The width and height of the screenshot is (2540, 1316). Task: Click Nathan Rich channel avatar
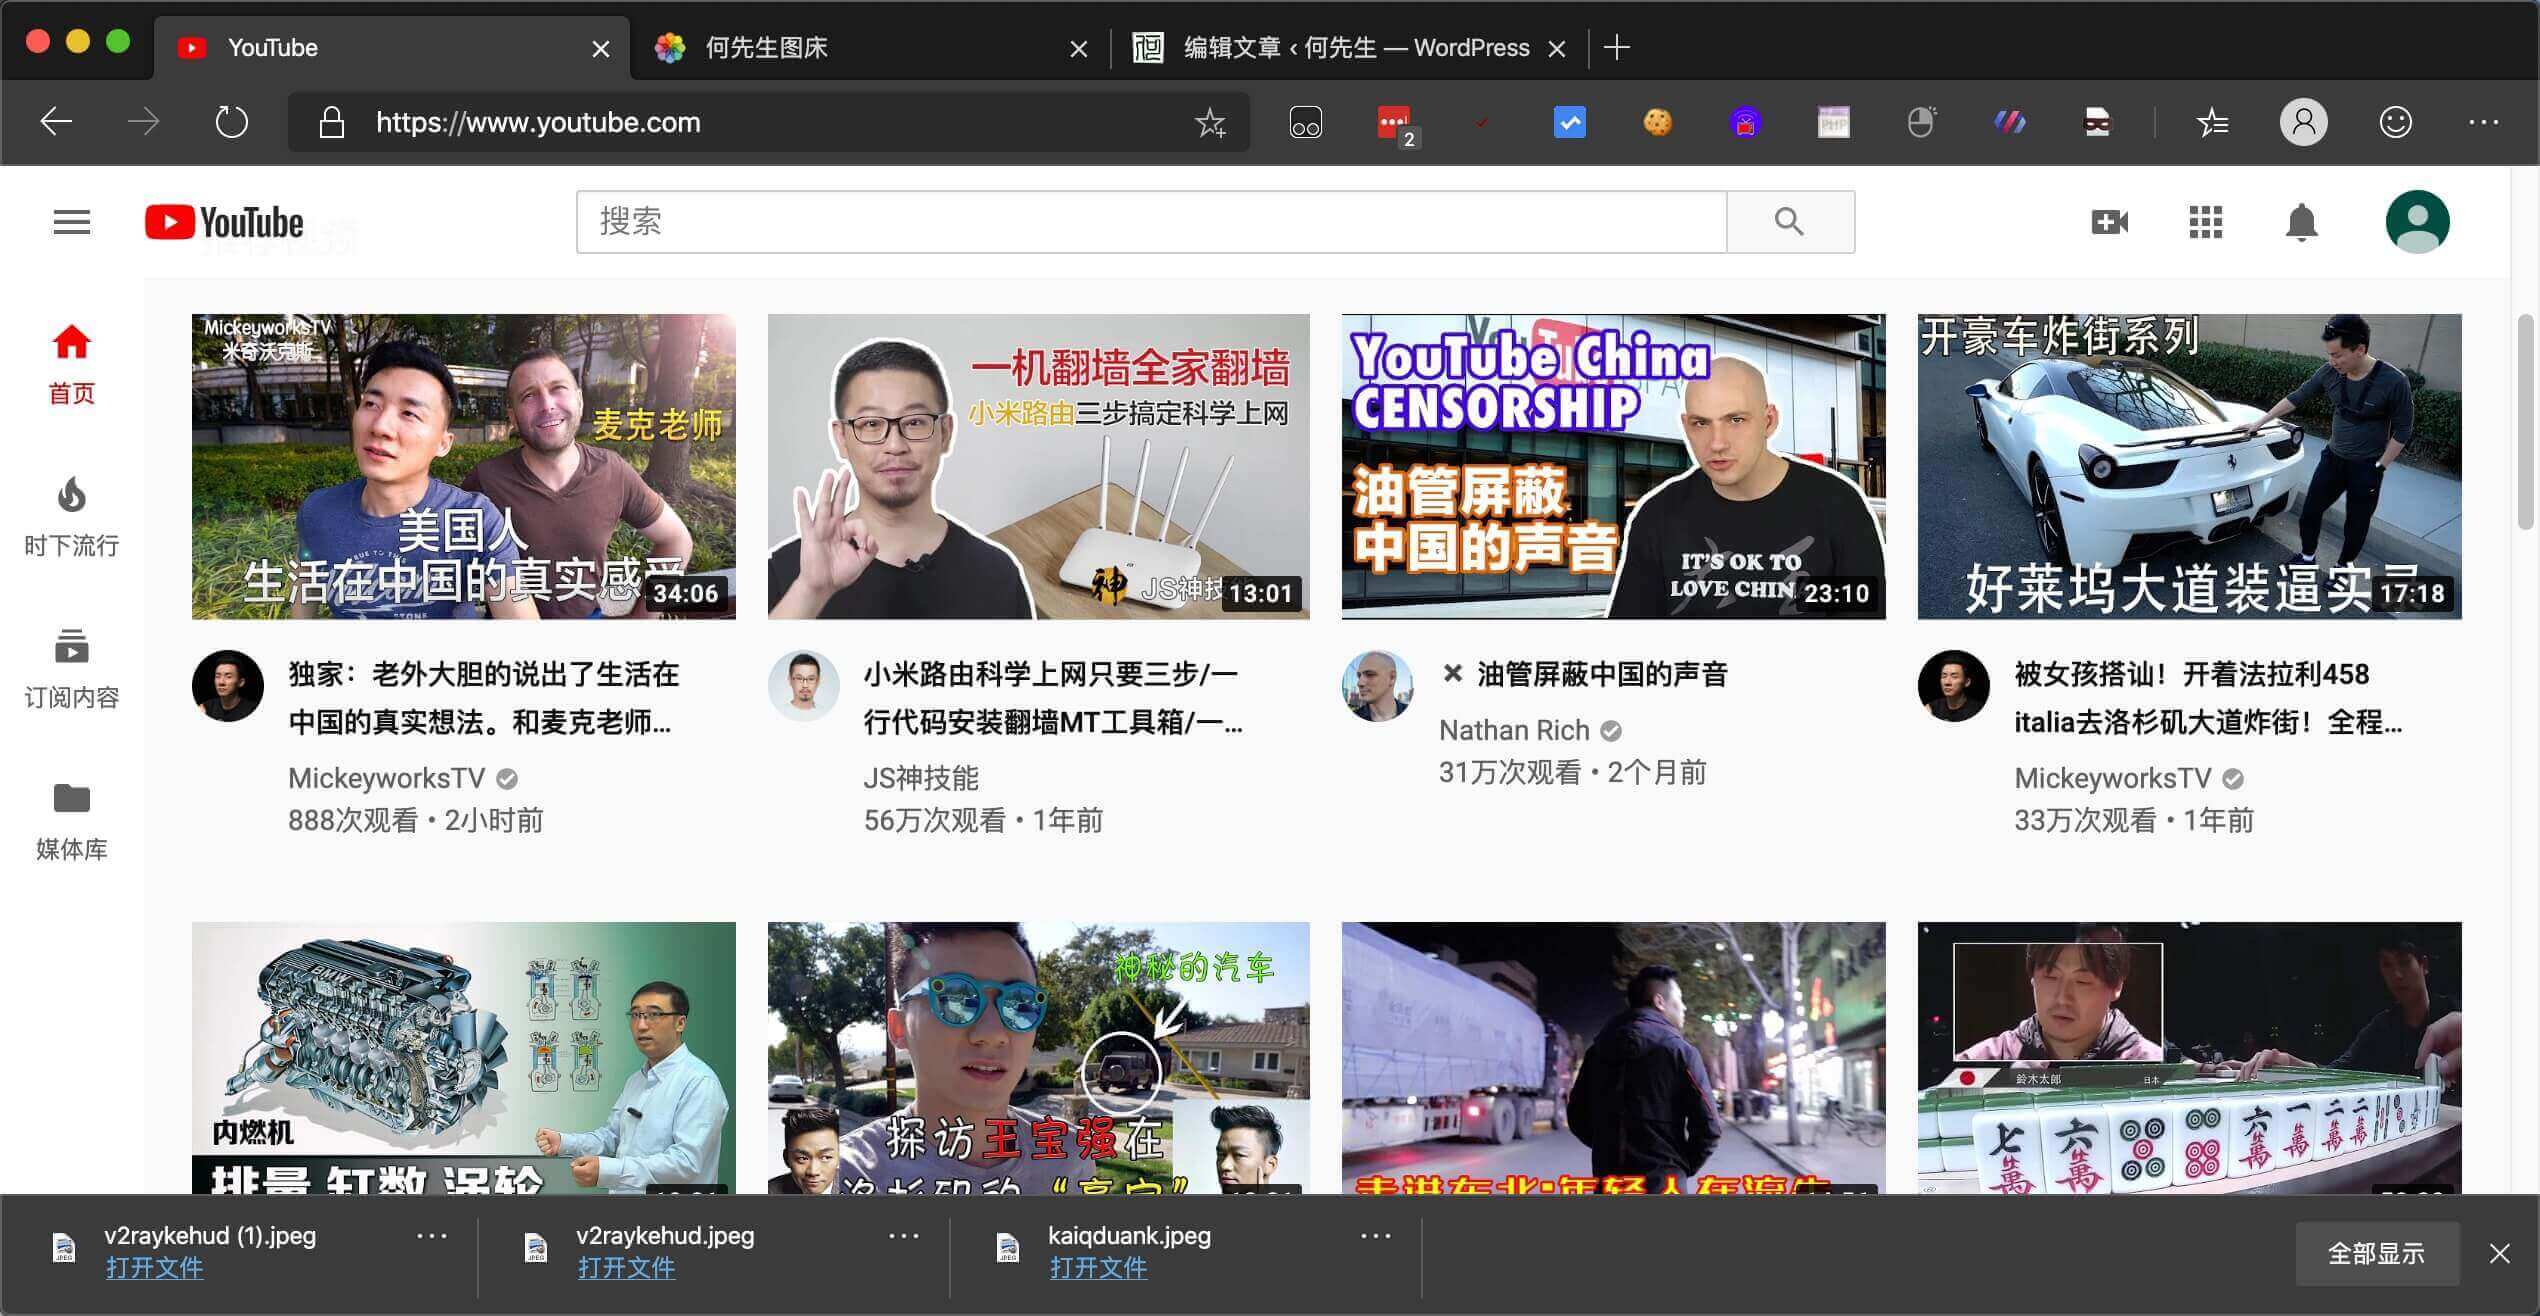1377,686
